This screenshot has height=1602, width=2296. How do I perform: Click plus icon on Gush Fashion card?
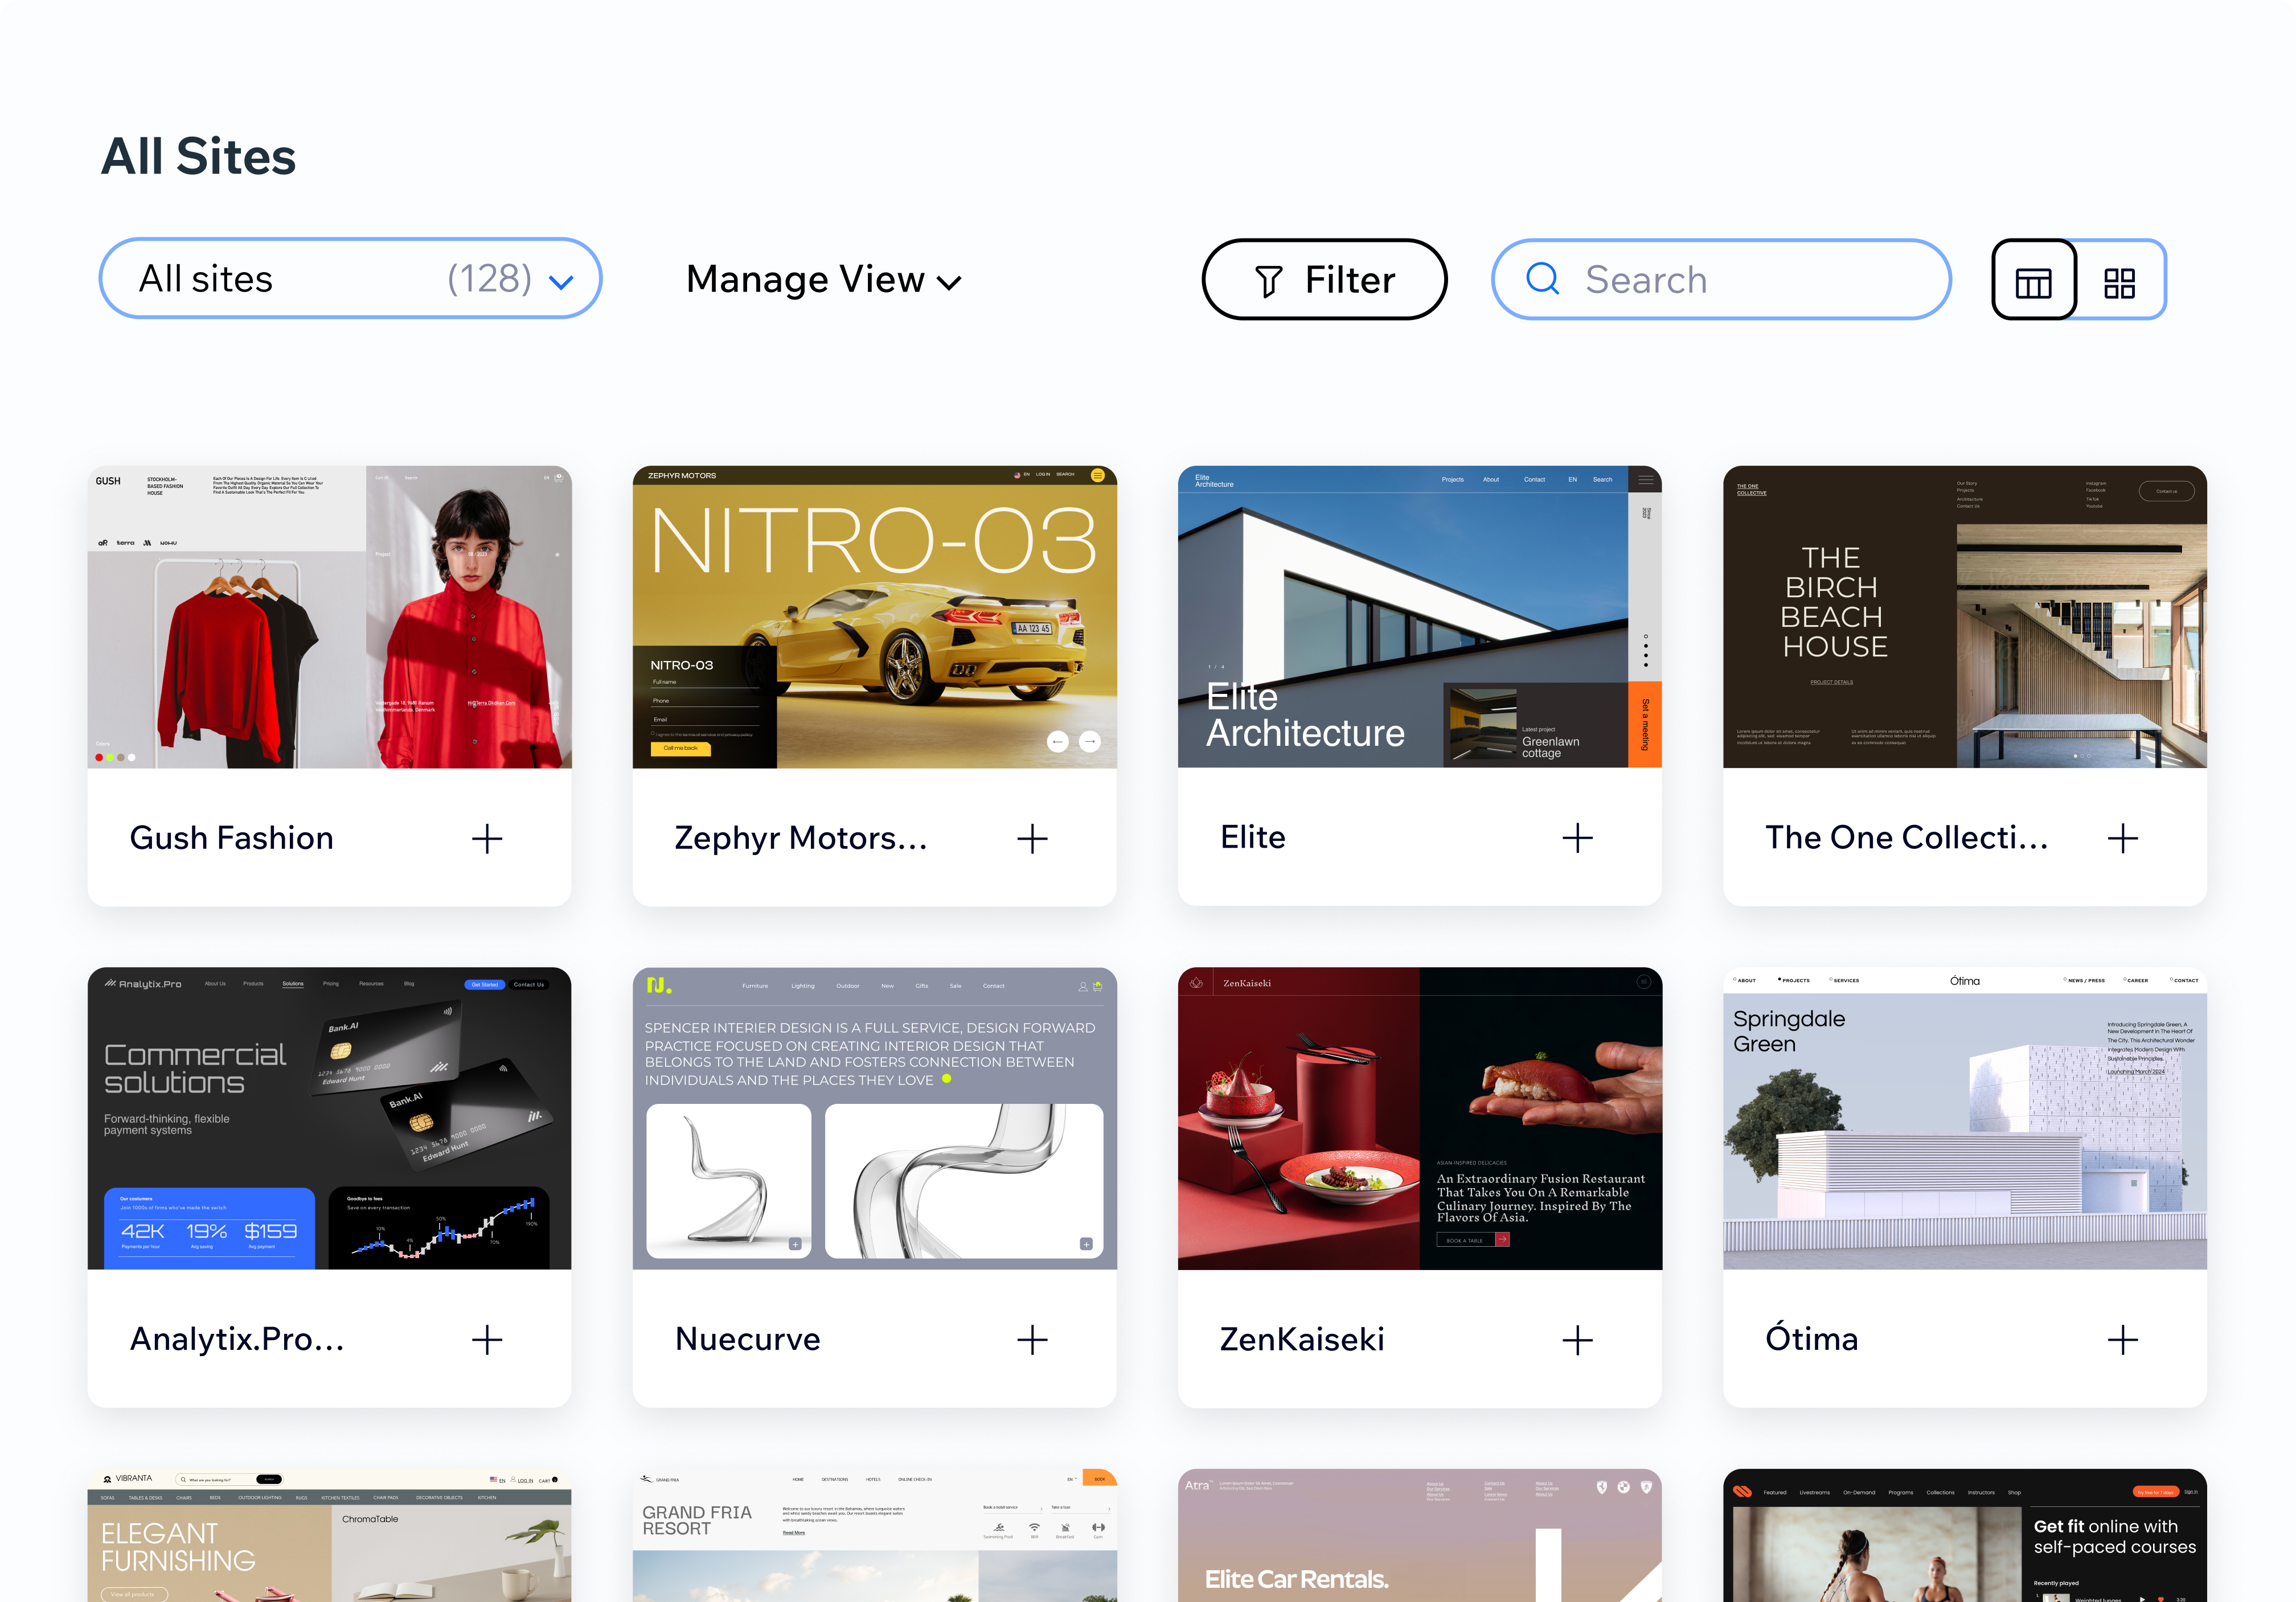pyautogui.click(x=487, y=838)
